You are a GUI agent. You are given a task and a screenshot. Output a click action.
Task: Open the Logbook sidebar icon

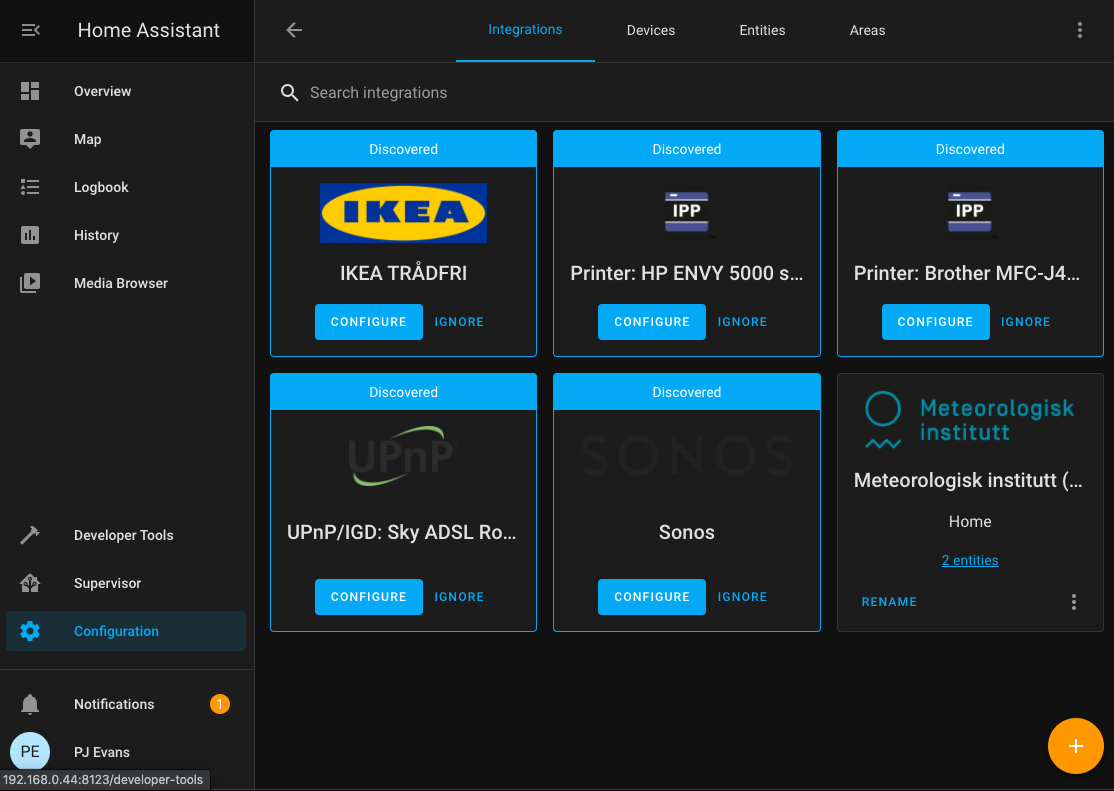(x=30, y=187)
